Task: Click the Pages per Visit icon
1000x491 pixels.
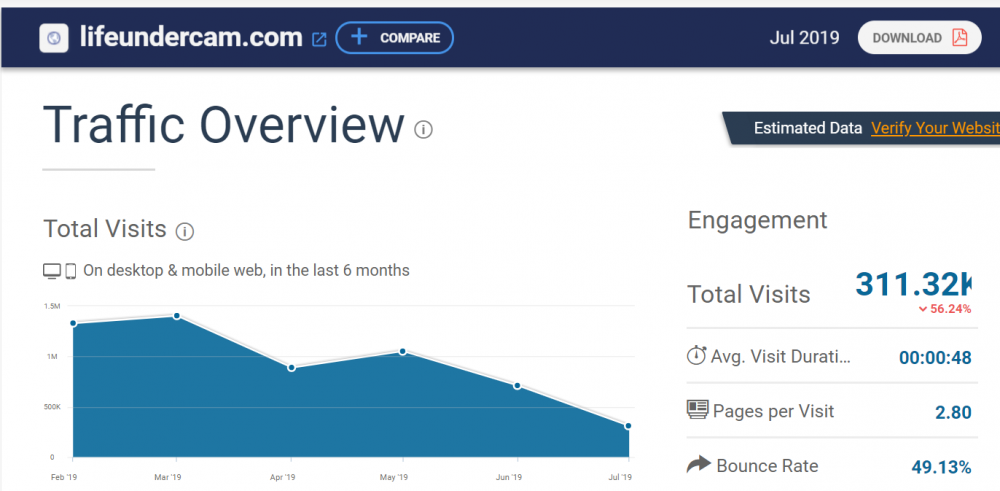Action: point(697,410)
